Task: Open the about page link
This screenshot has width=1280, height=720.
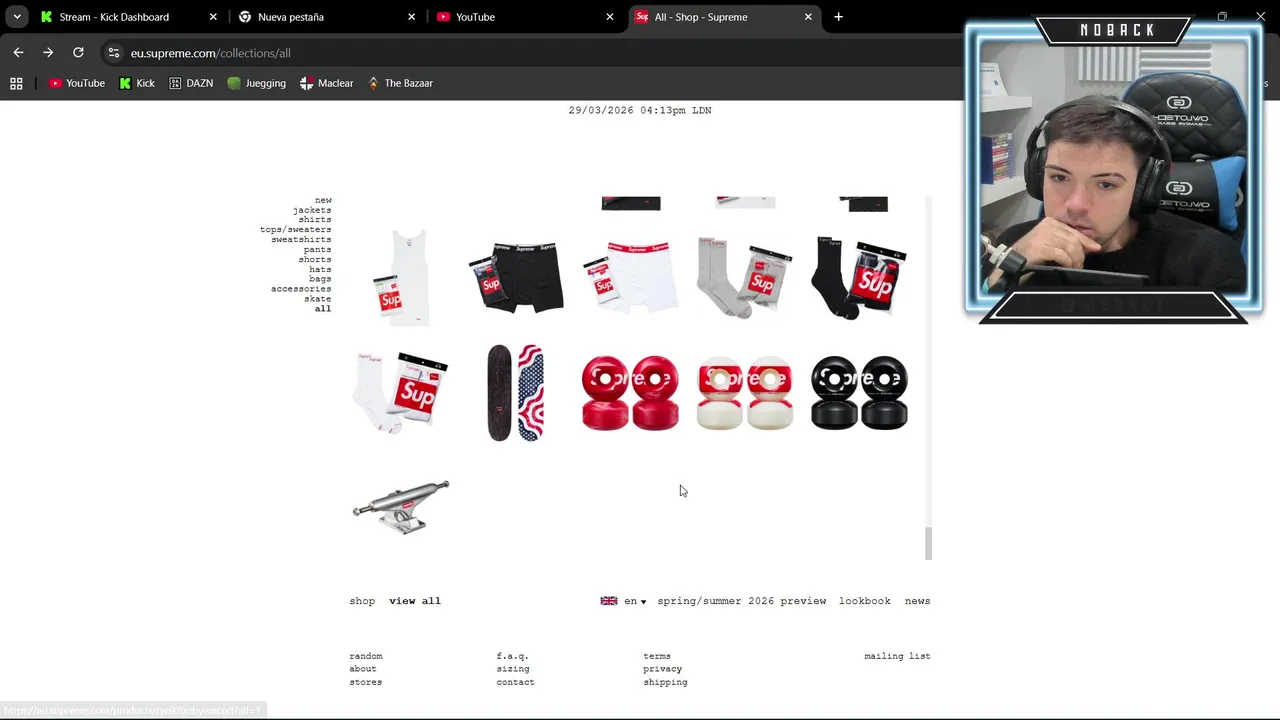Action: 363,669
